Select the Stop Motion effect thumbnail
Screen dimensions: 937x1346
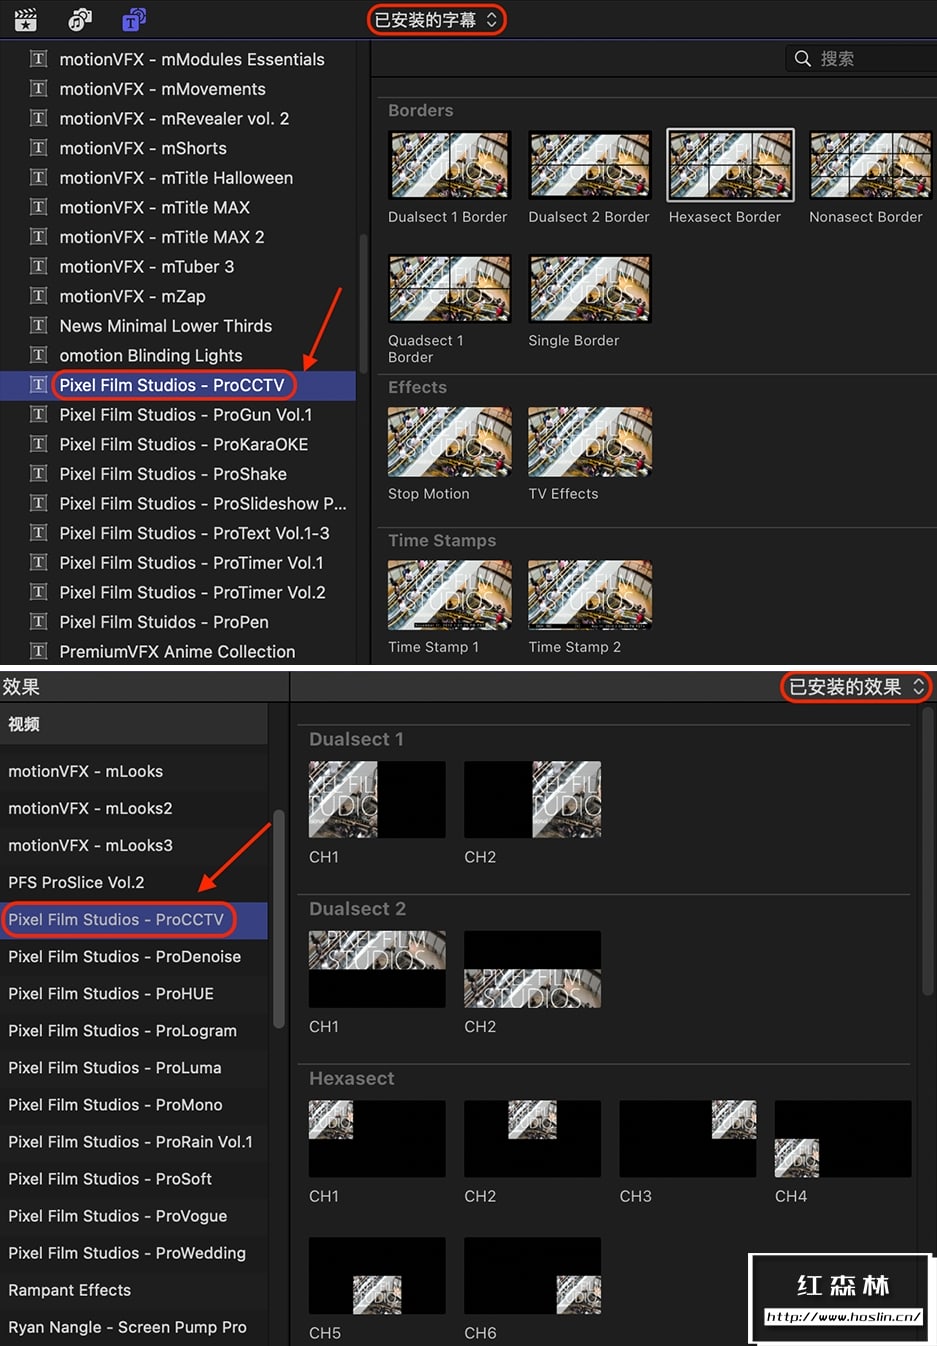point(449,442)
